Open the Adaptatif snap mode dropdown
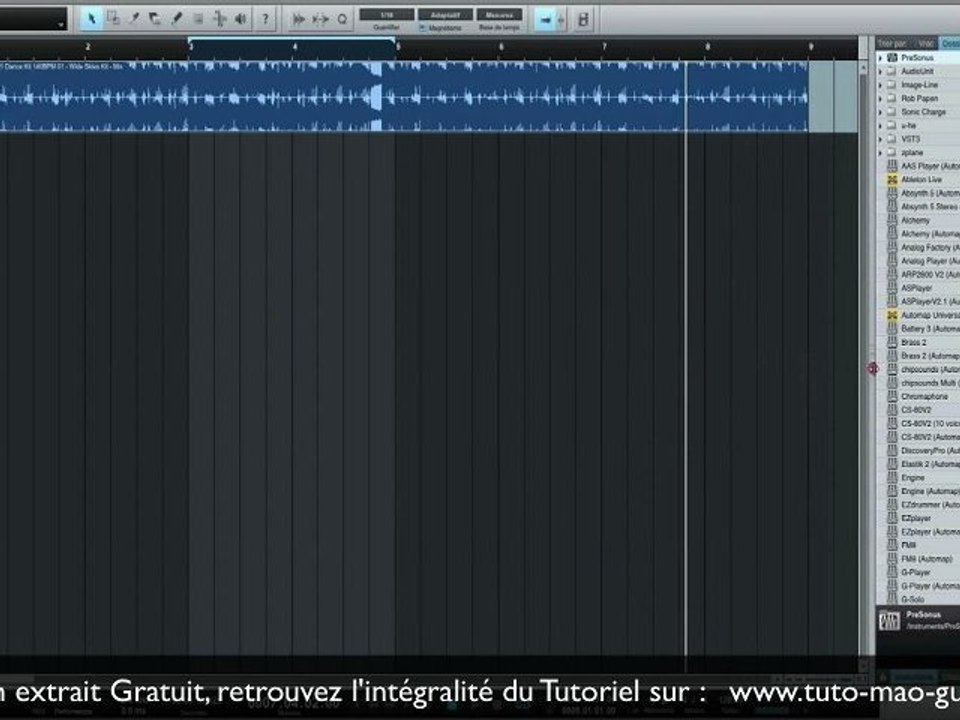960x720 pixels. [445, 15]
